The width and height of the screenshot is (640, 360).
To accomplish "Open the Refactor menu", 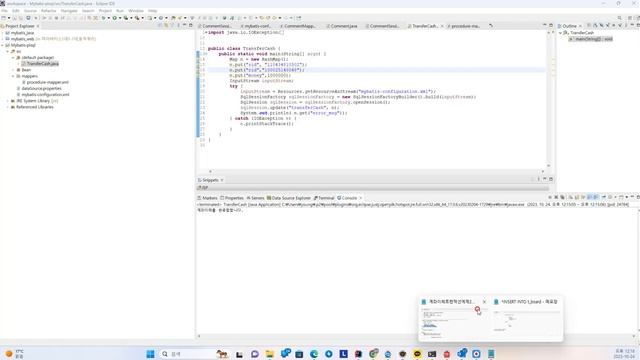I will [x=49, y=11].
